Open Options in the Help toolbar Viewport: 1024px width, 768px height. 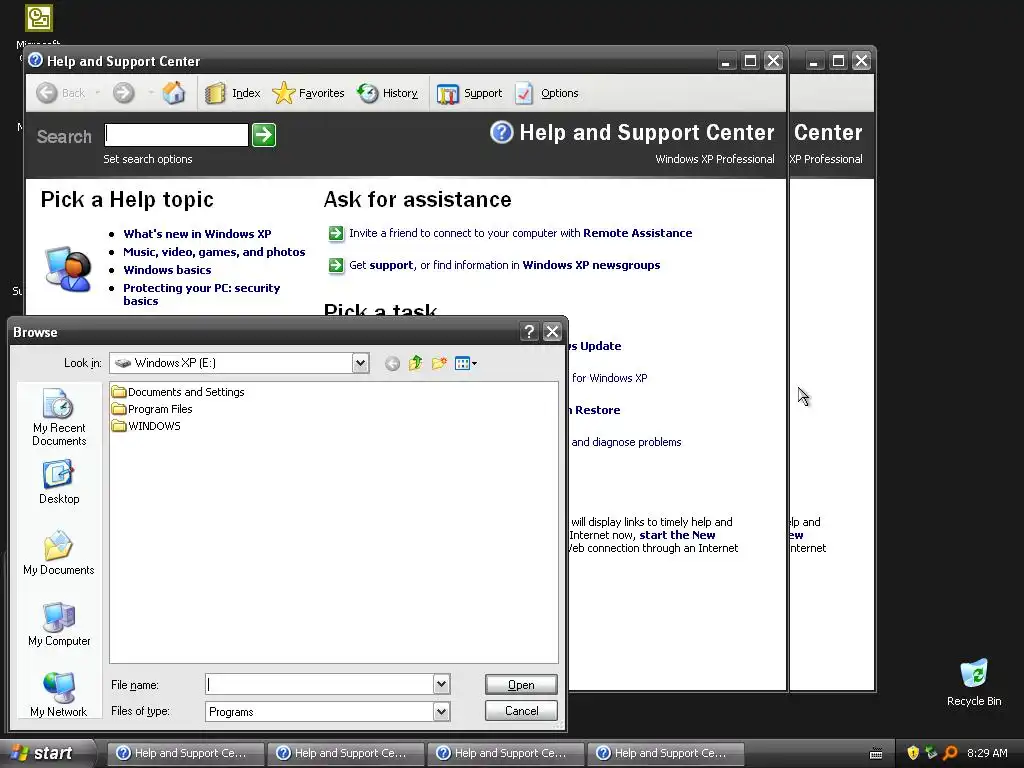click(547, 93)
